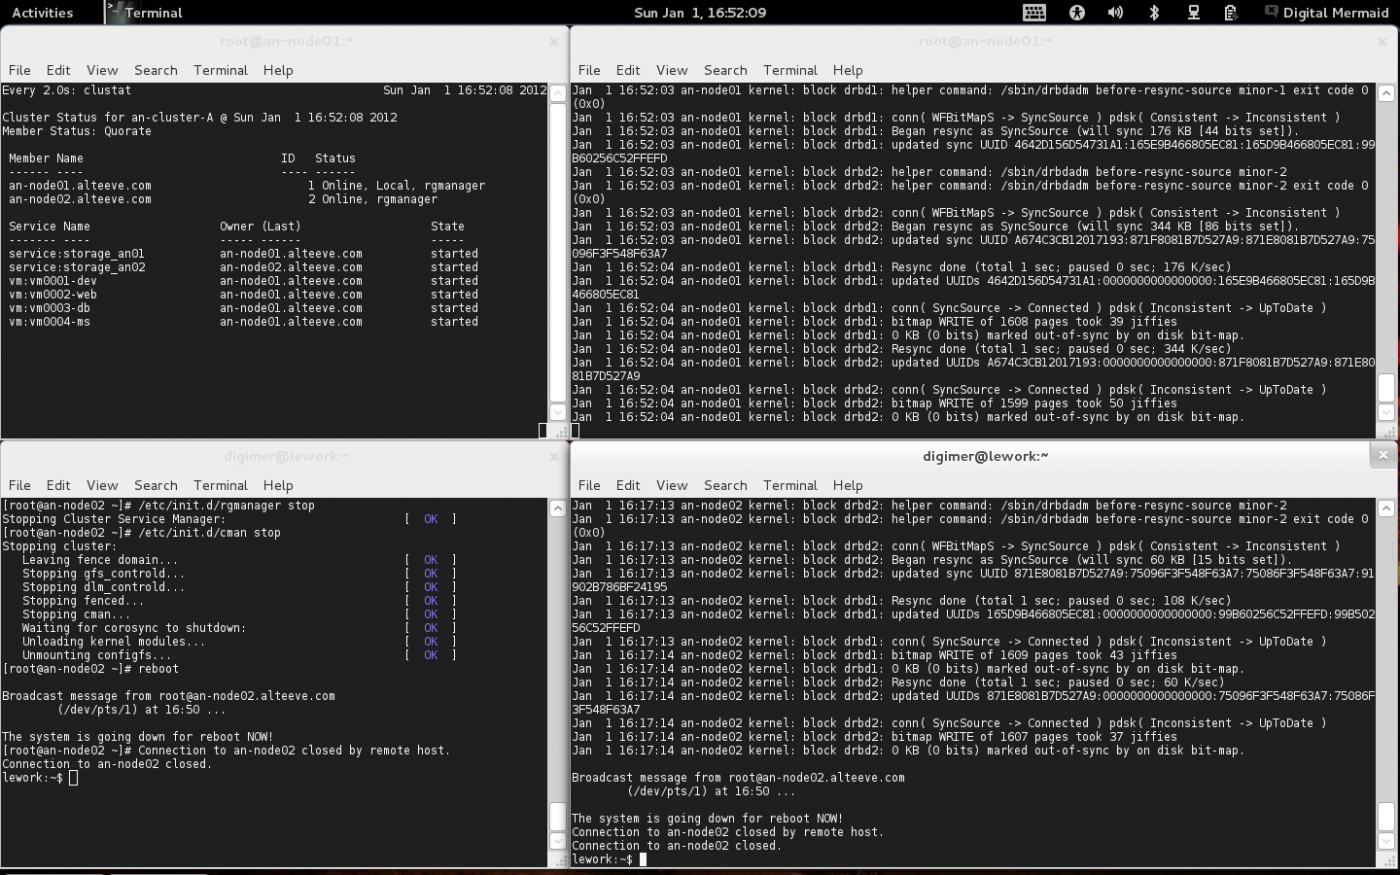This screenshot has height=875, width=1400.
Task: Open the Digital Mermaid user menu
Action: point(1338,12)
